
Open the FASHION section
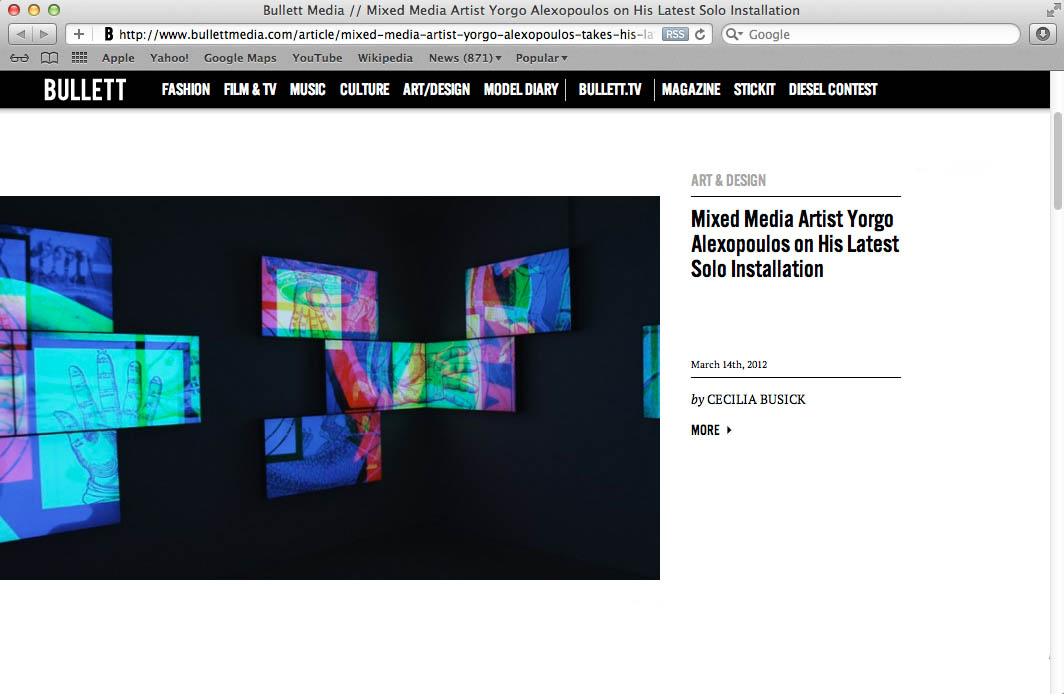(185, 90)
